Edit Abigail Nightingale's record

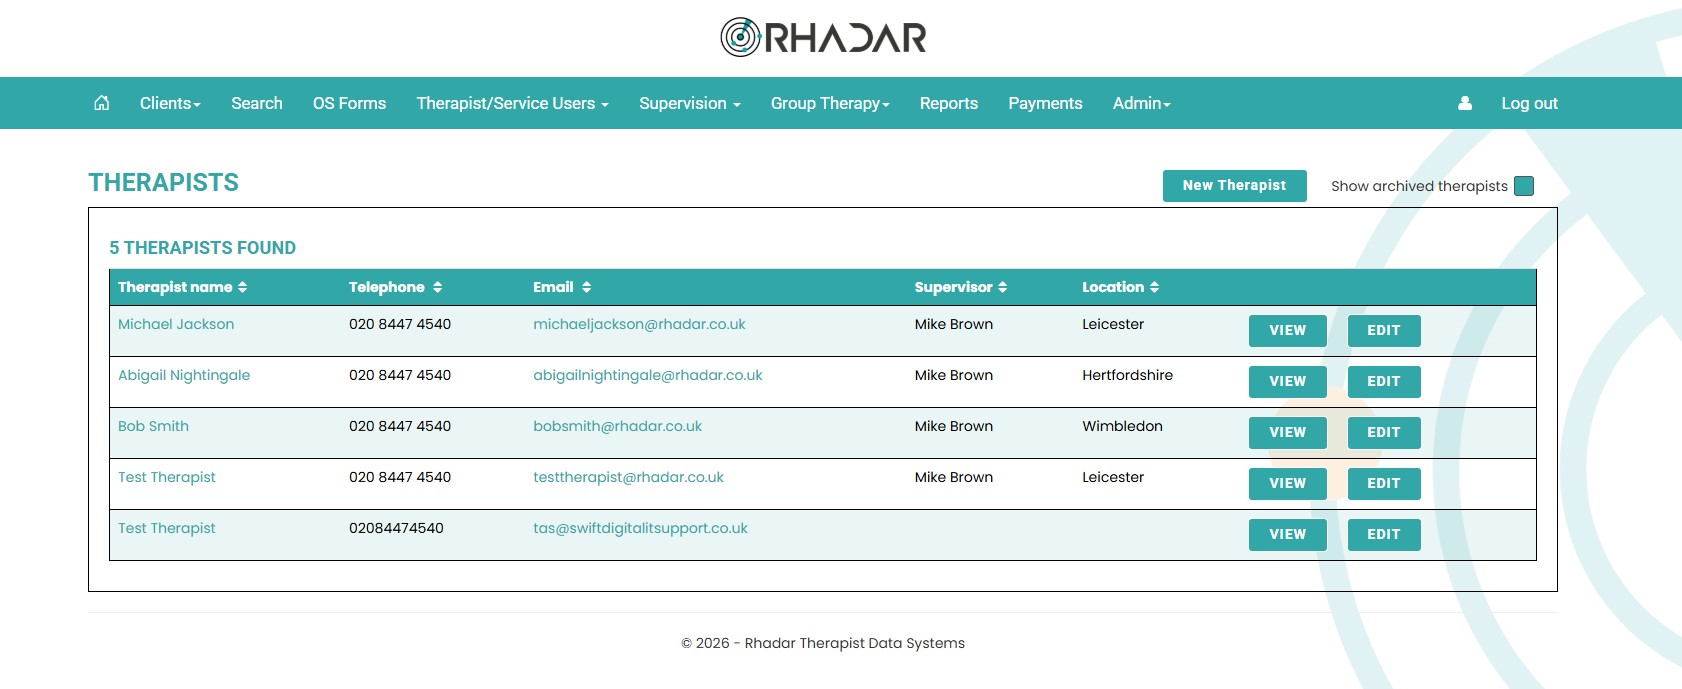1384,382
